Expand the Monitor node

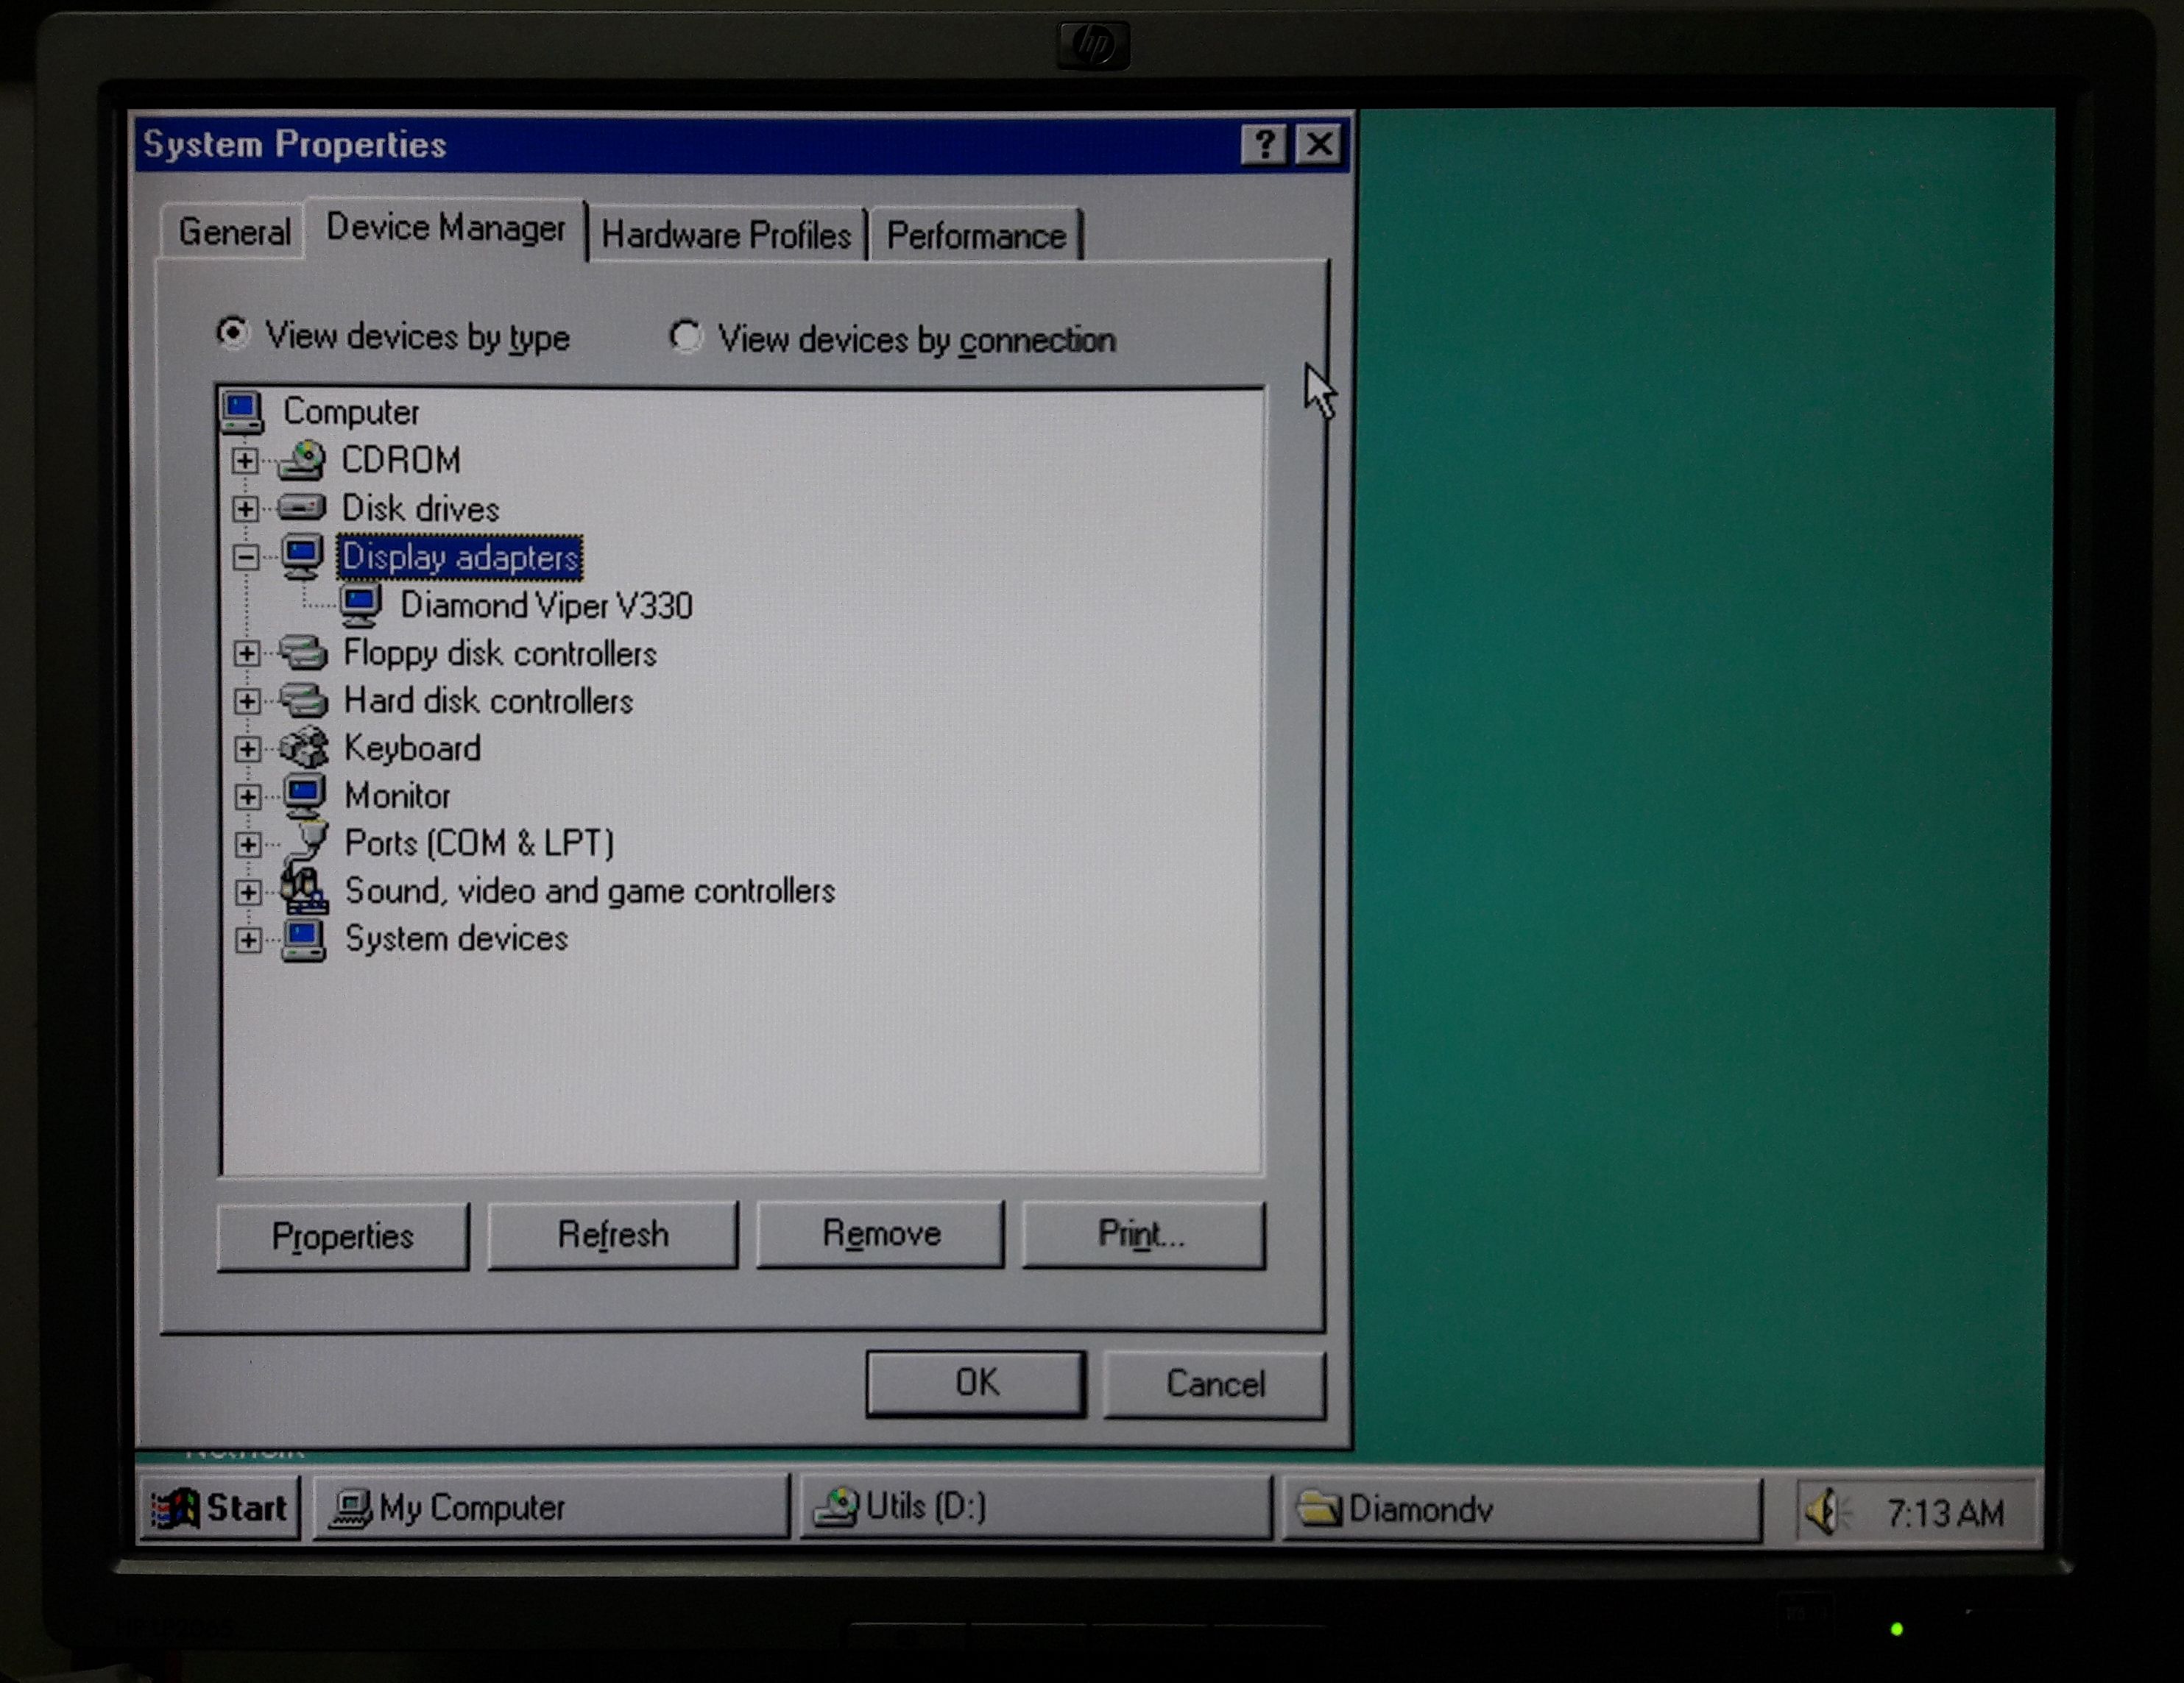247,796
